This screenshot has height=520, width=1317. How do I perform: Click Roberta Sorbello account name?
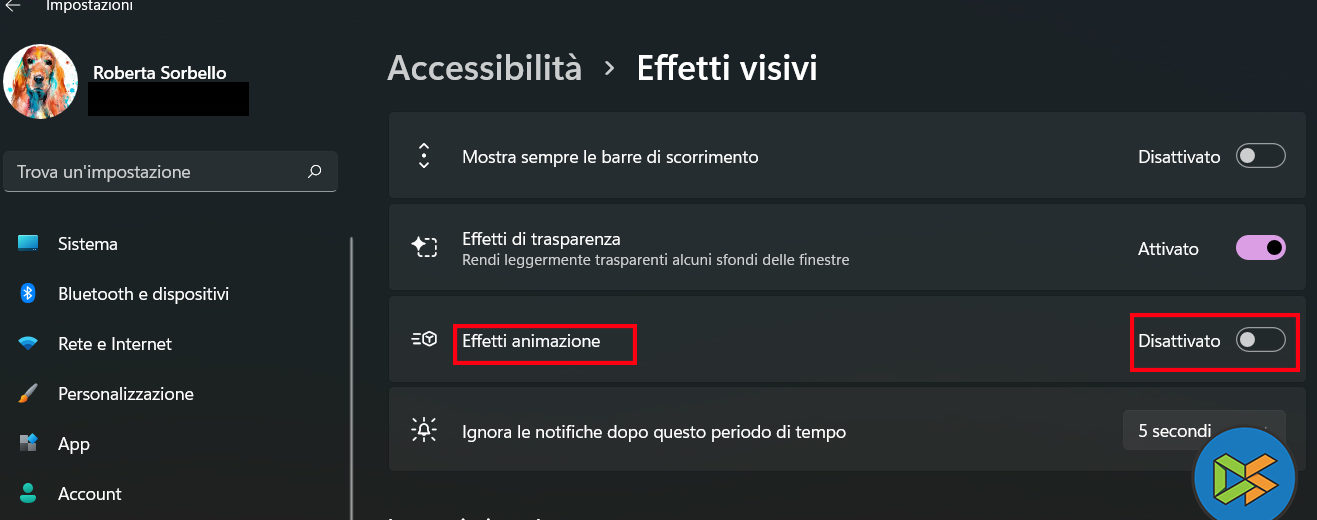point(159,73)
